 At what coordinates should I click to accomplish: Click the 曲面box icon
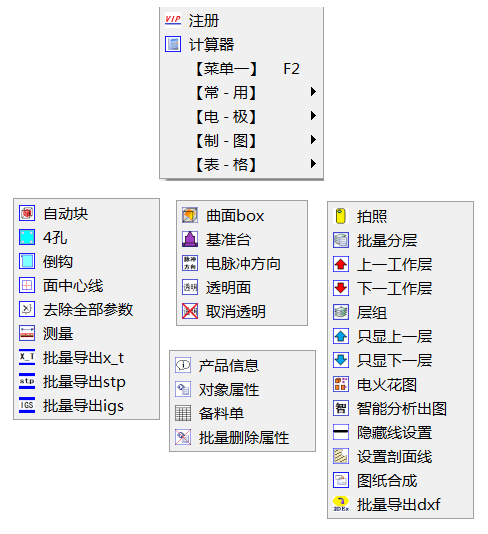coord(190,215)
